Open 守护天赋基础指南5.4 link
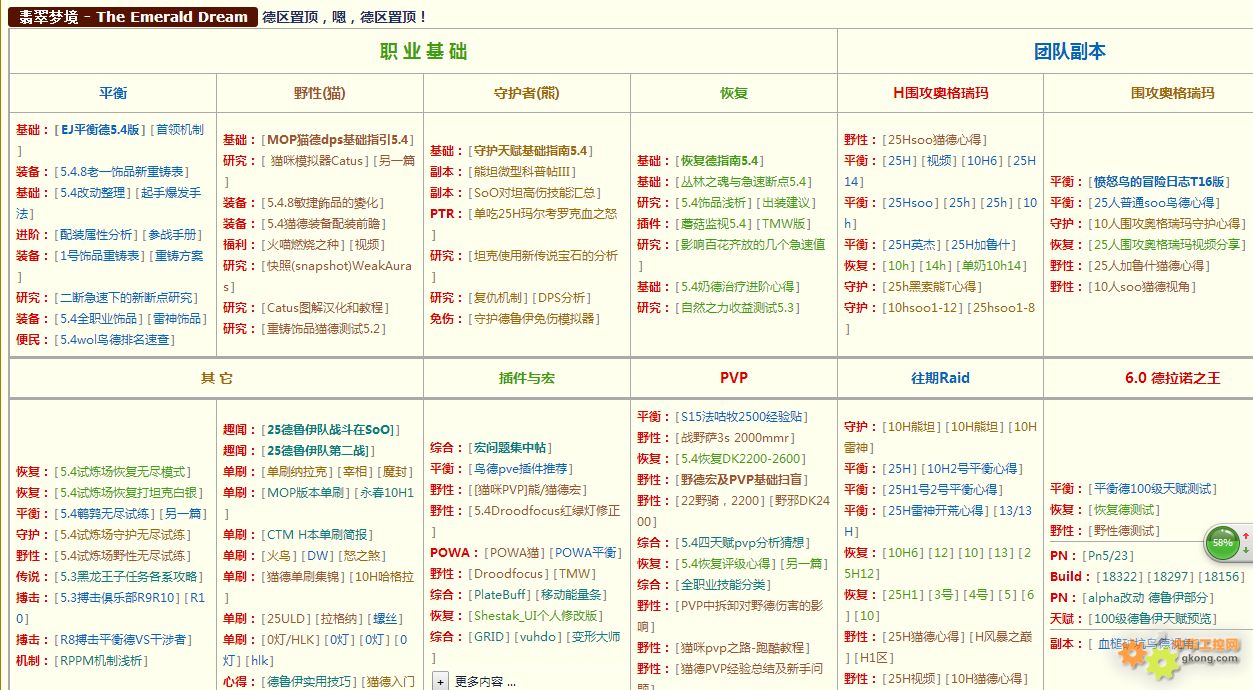The image size is (1253, 690). click(531, 151)
